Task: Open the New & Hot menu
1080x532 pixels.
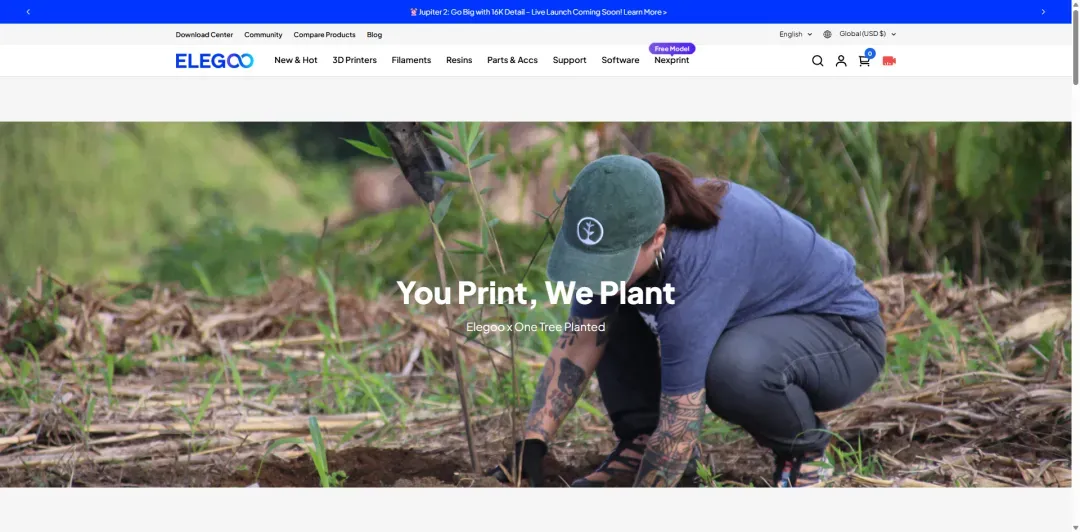Action: pyautogui.click(x=295, y=61)
